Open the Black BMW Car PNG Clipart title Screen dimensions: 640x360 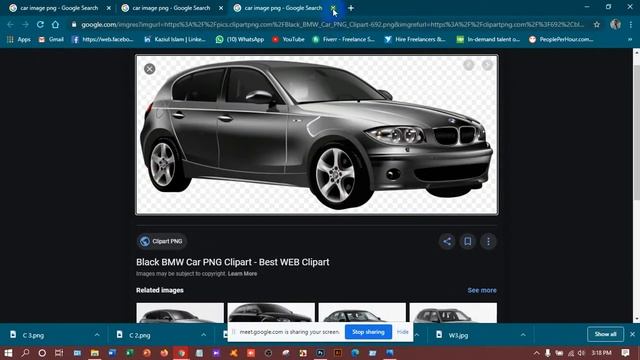(233, 262)
